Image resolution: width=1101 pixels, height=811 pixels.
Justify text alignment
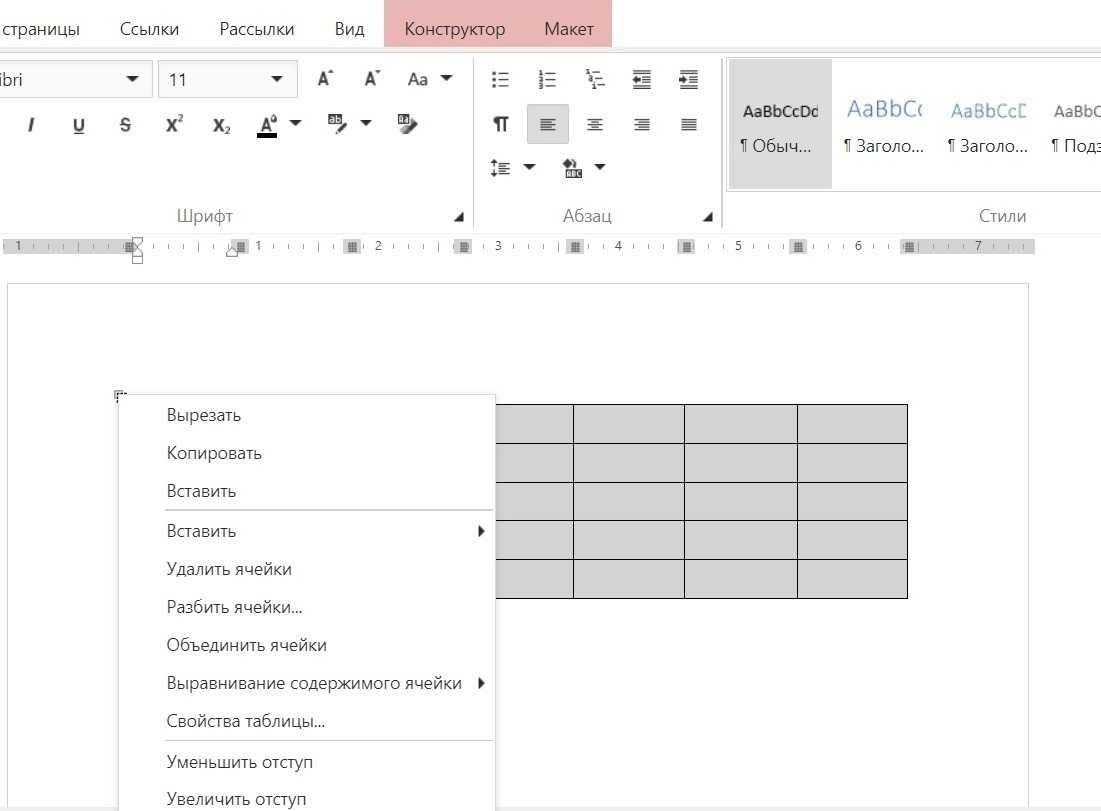point(689,125)
